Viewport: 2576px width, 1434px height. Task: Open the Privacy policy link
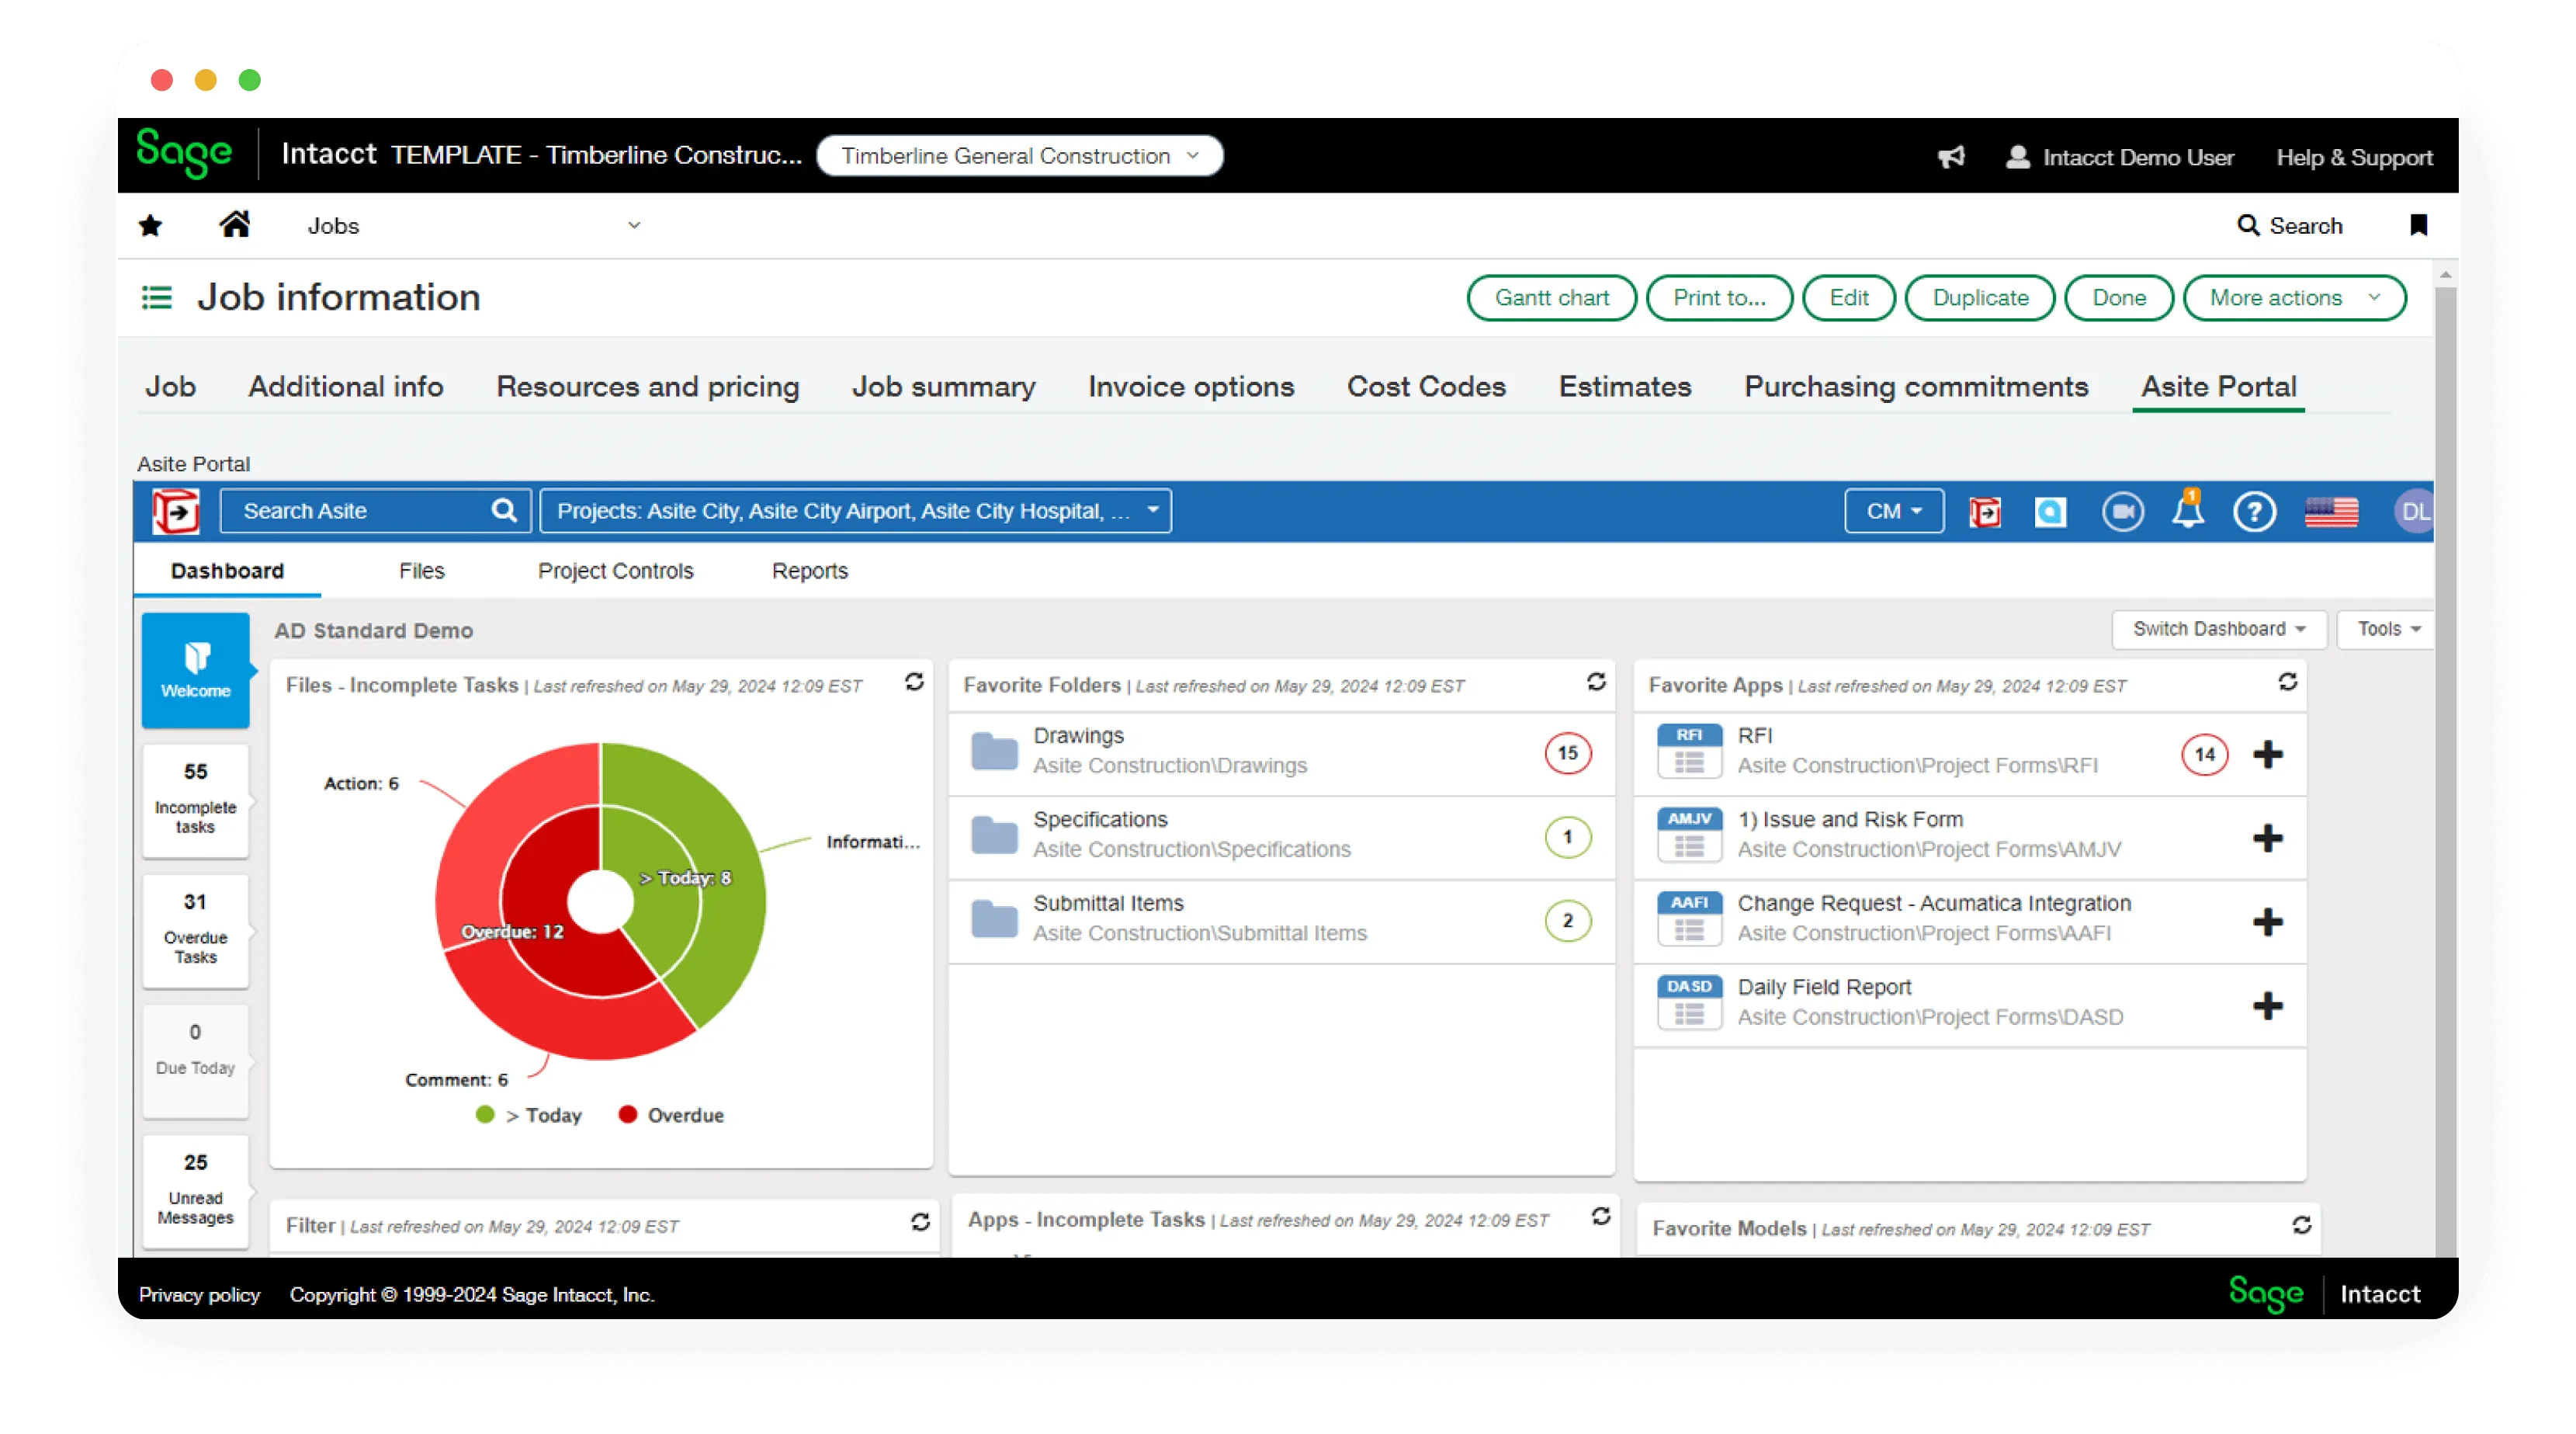point(199,1294)
